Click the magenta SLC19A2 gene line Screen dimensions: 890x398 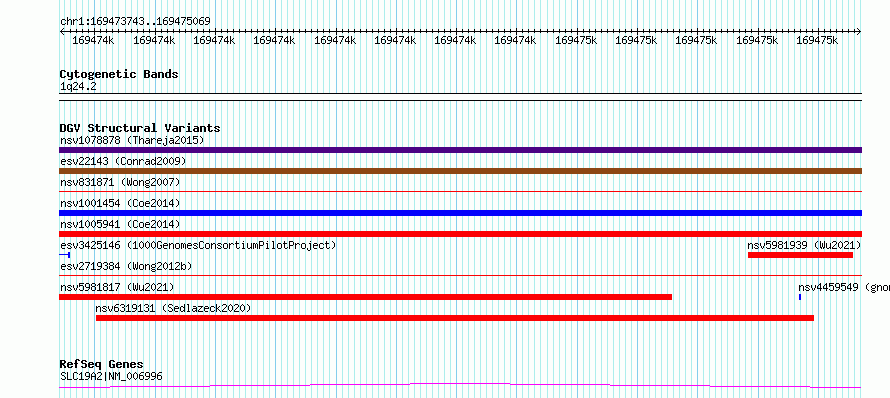click(460, 386)
